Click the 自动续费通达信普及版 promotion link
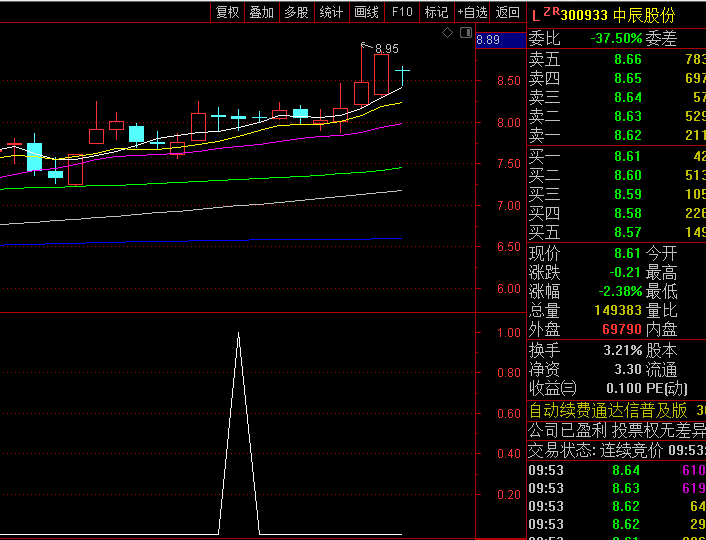The height and width of the screenshot is (540, 706). (x=608, y=410)
